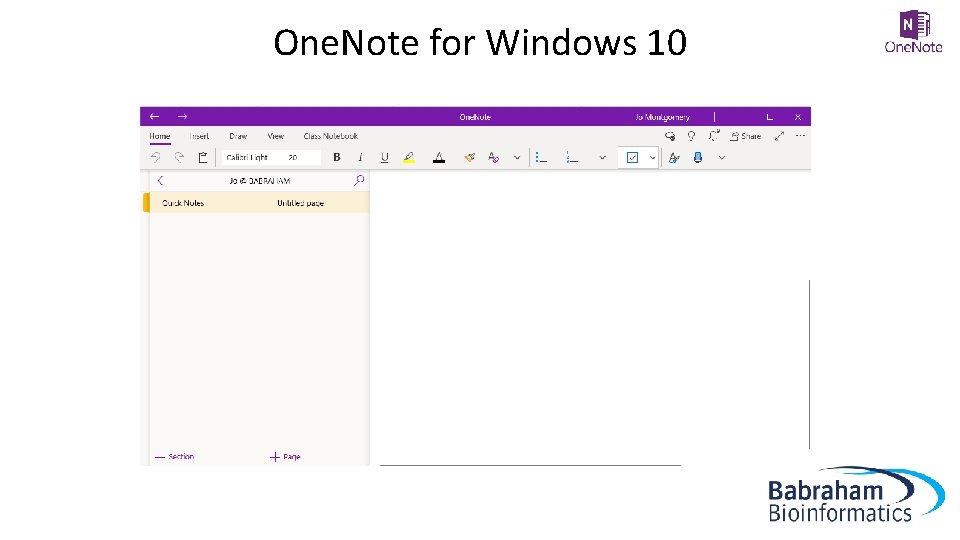This screenshot has width=960, height=540.
Task: Apply the yellow highlighter color
Action: 409,158
